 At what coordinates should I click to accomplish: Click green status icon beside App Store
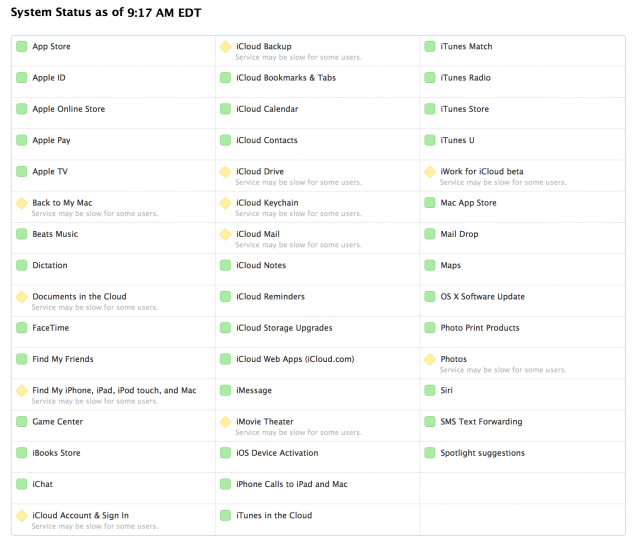coord(22,47)
